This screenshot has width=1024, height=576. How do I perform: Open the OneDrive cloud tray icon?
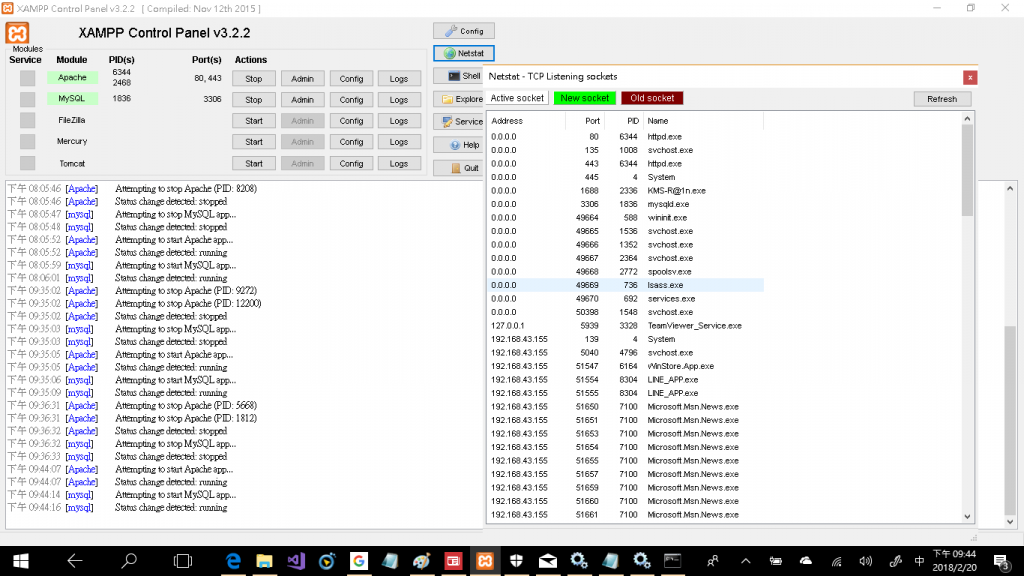pyautogui.click(x=806, y=561)
